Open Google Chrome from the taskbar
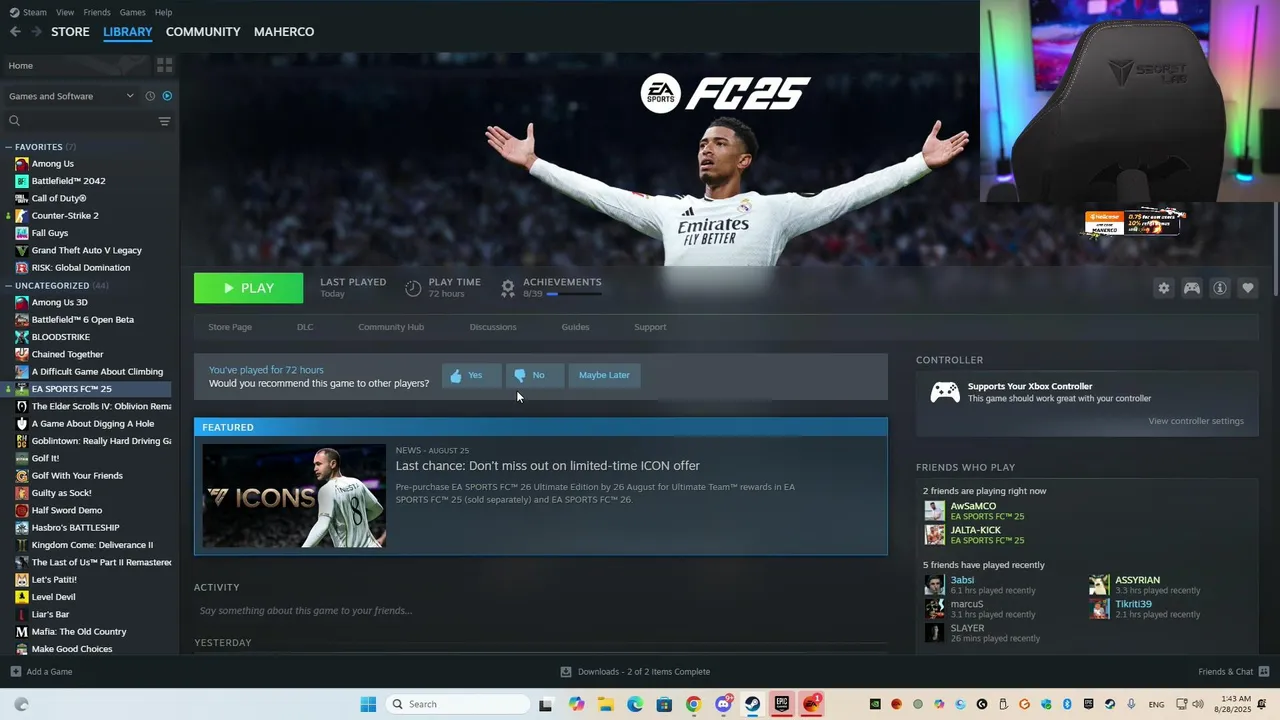This screenshot has height=720, width=1280. click(693, 704)
